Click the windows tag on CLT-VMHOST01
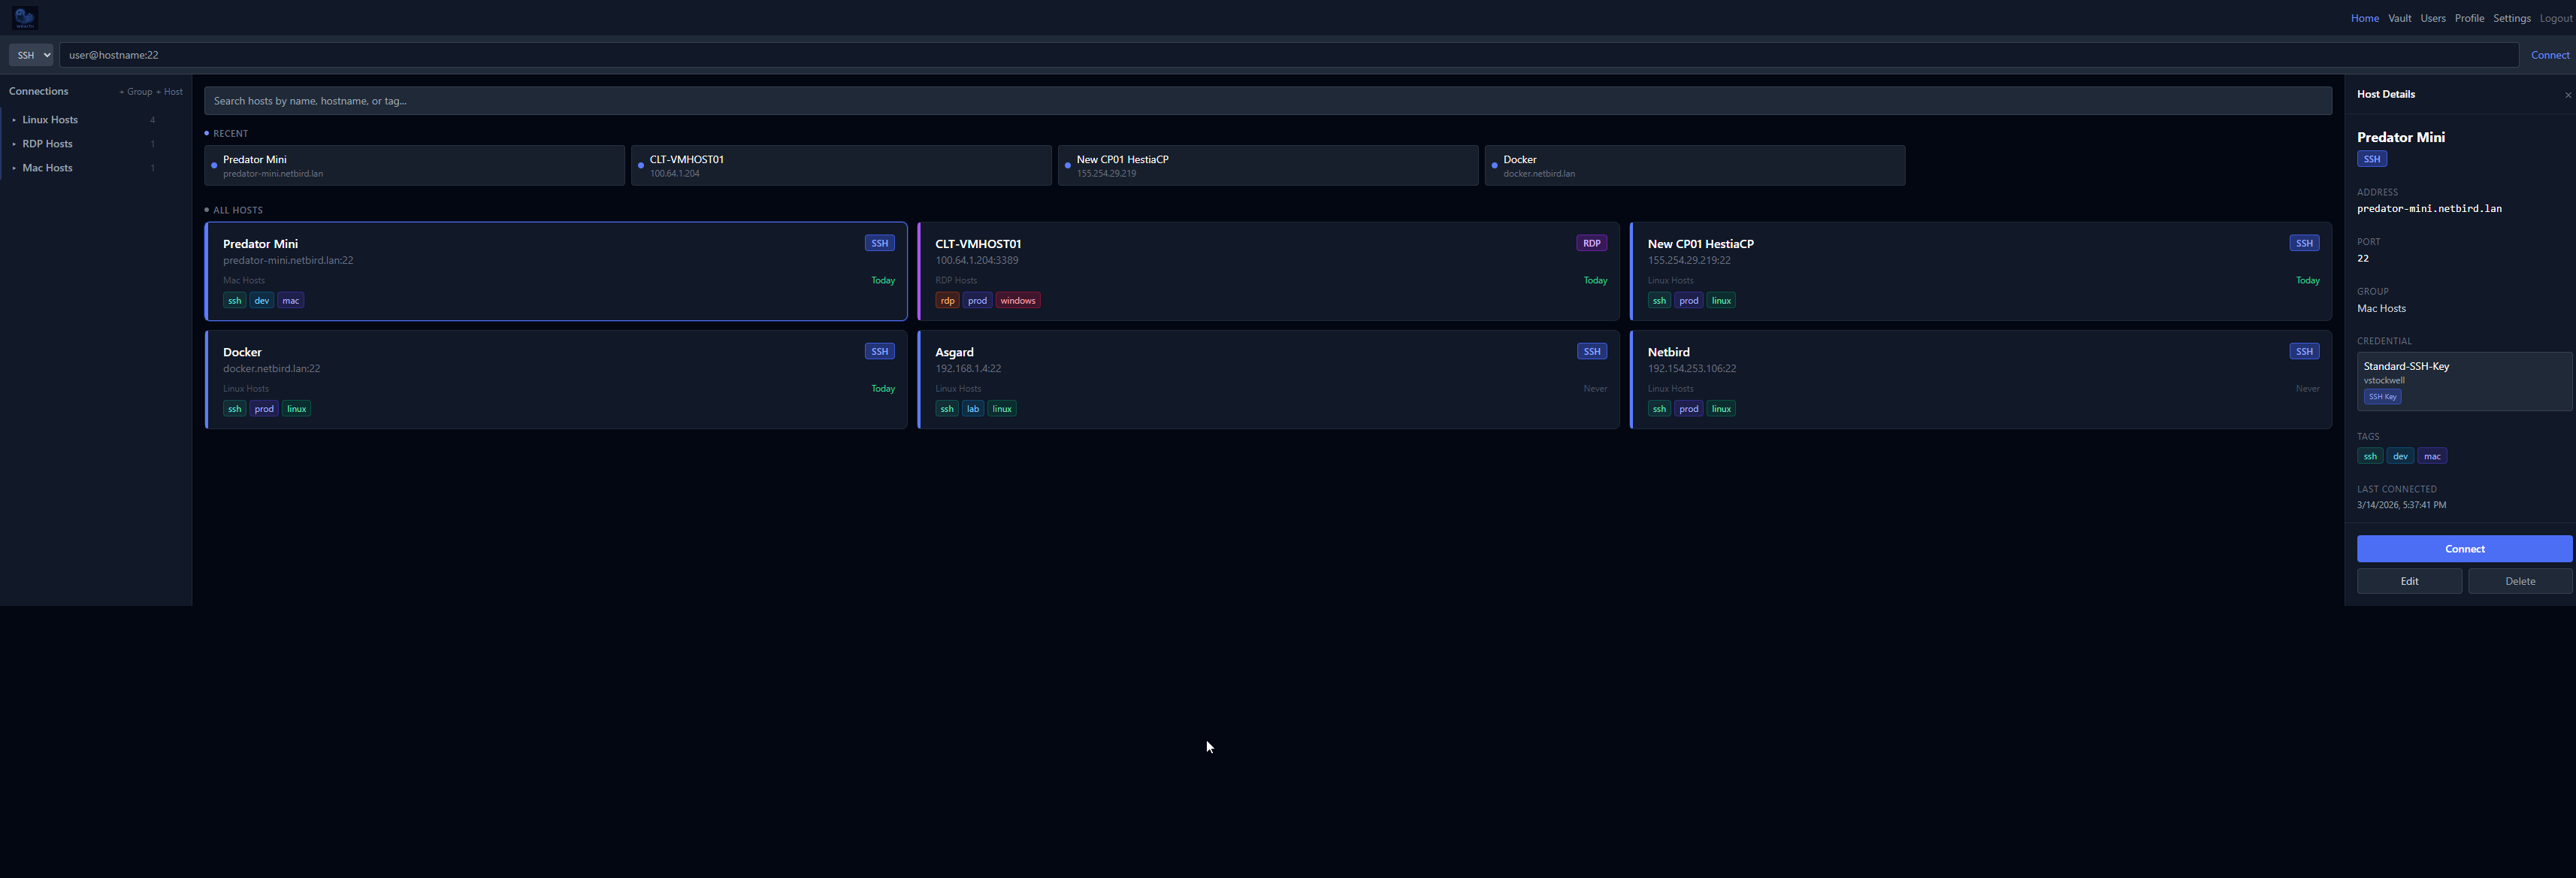2576x878 pixels. (1017, 300)
